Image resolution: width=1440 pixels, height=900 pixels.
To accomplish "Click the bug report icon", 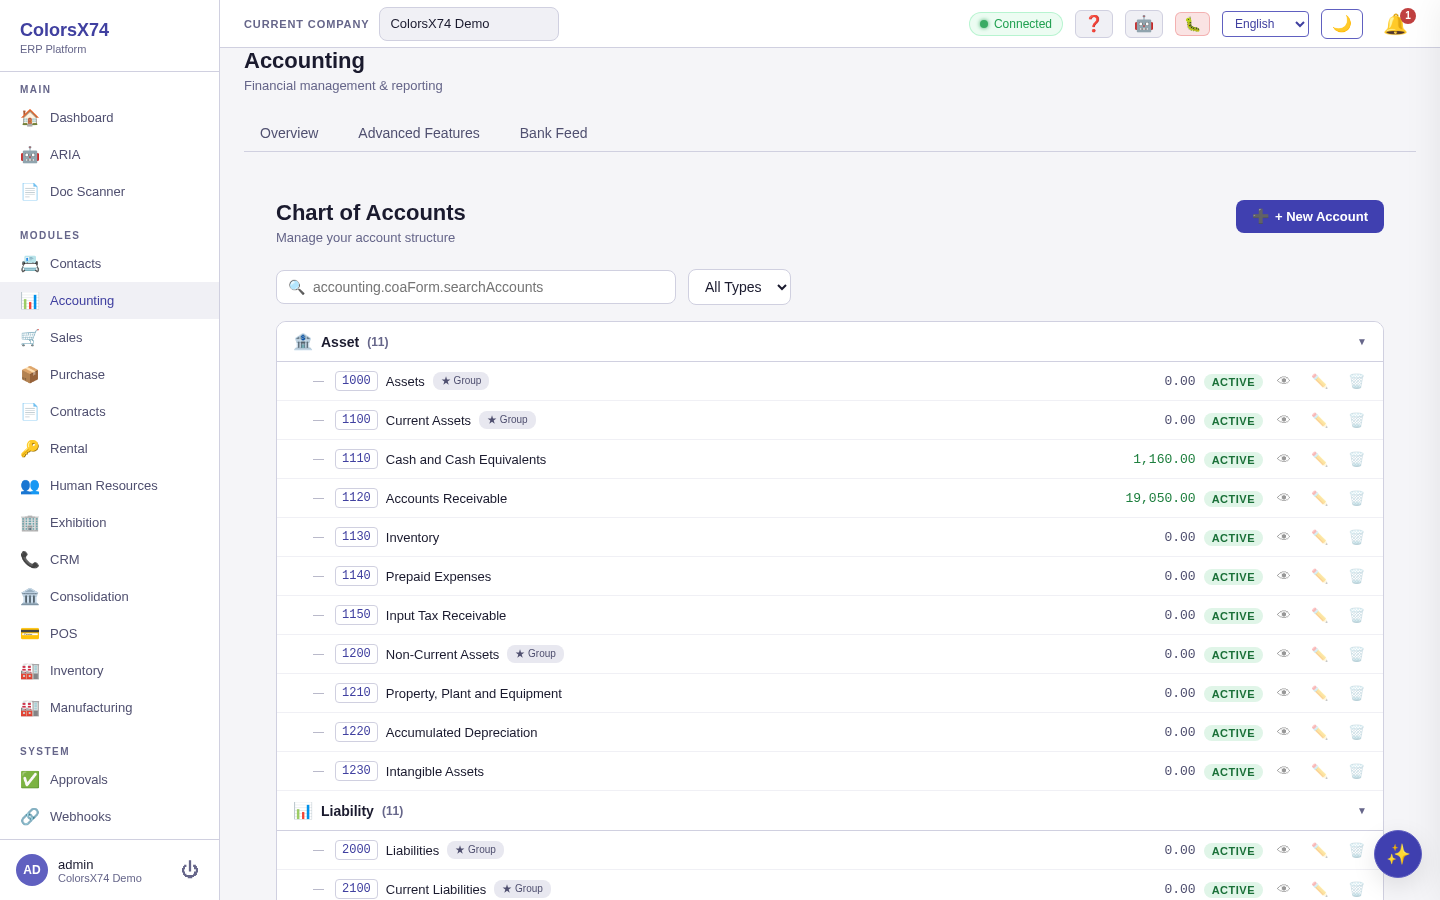I will coord(1192,24).
